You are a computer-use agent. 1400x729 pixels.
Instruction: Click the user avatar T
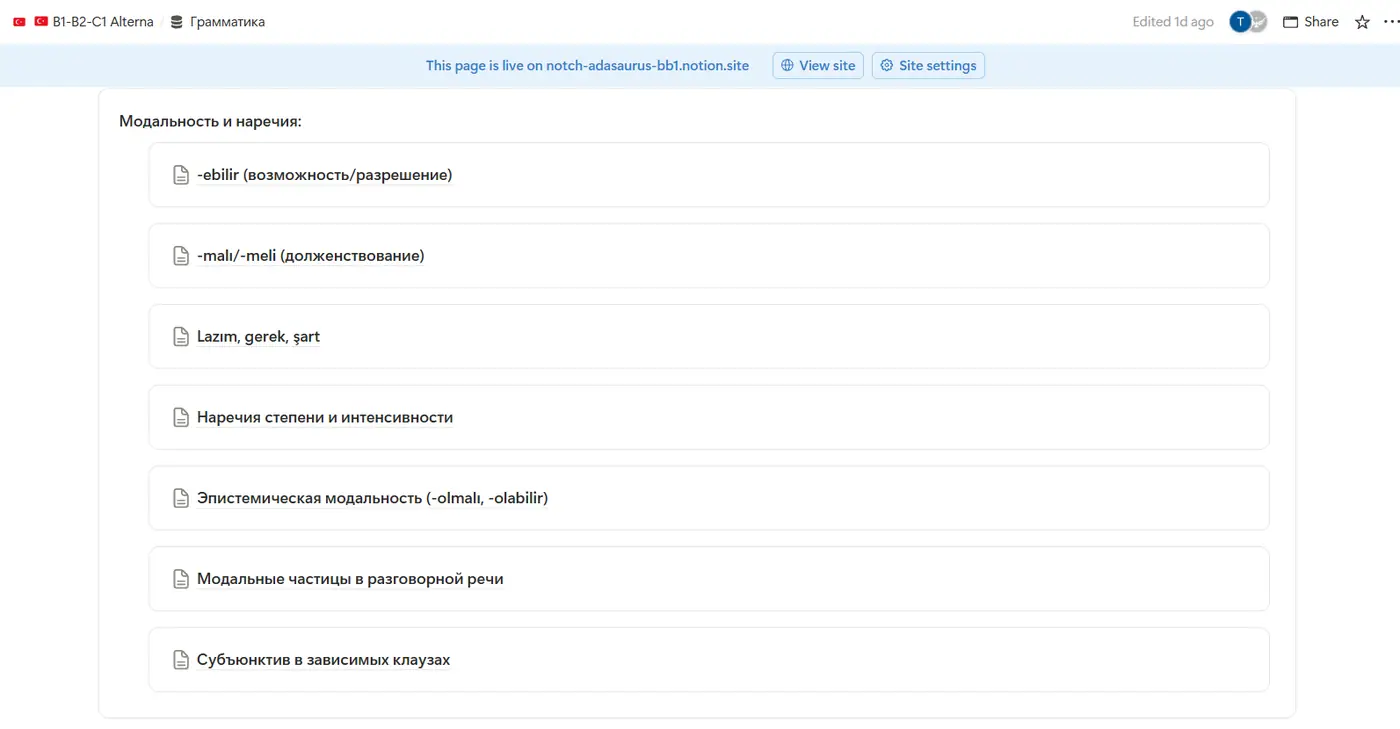(x=1240, y=22)
